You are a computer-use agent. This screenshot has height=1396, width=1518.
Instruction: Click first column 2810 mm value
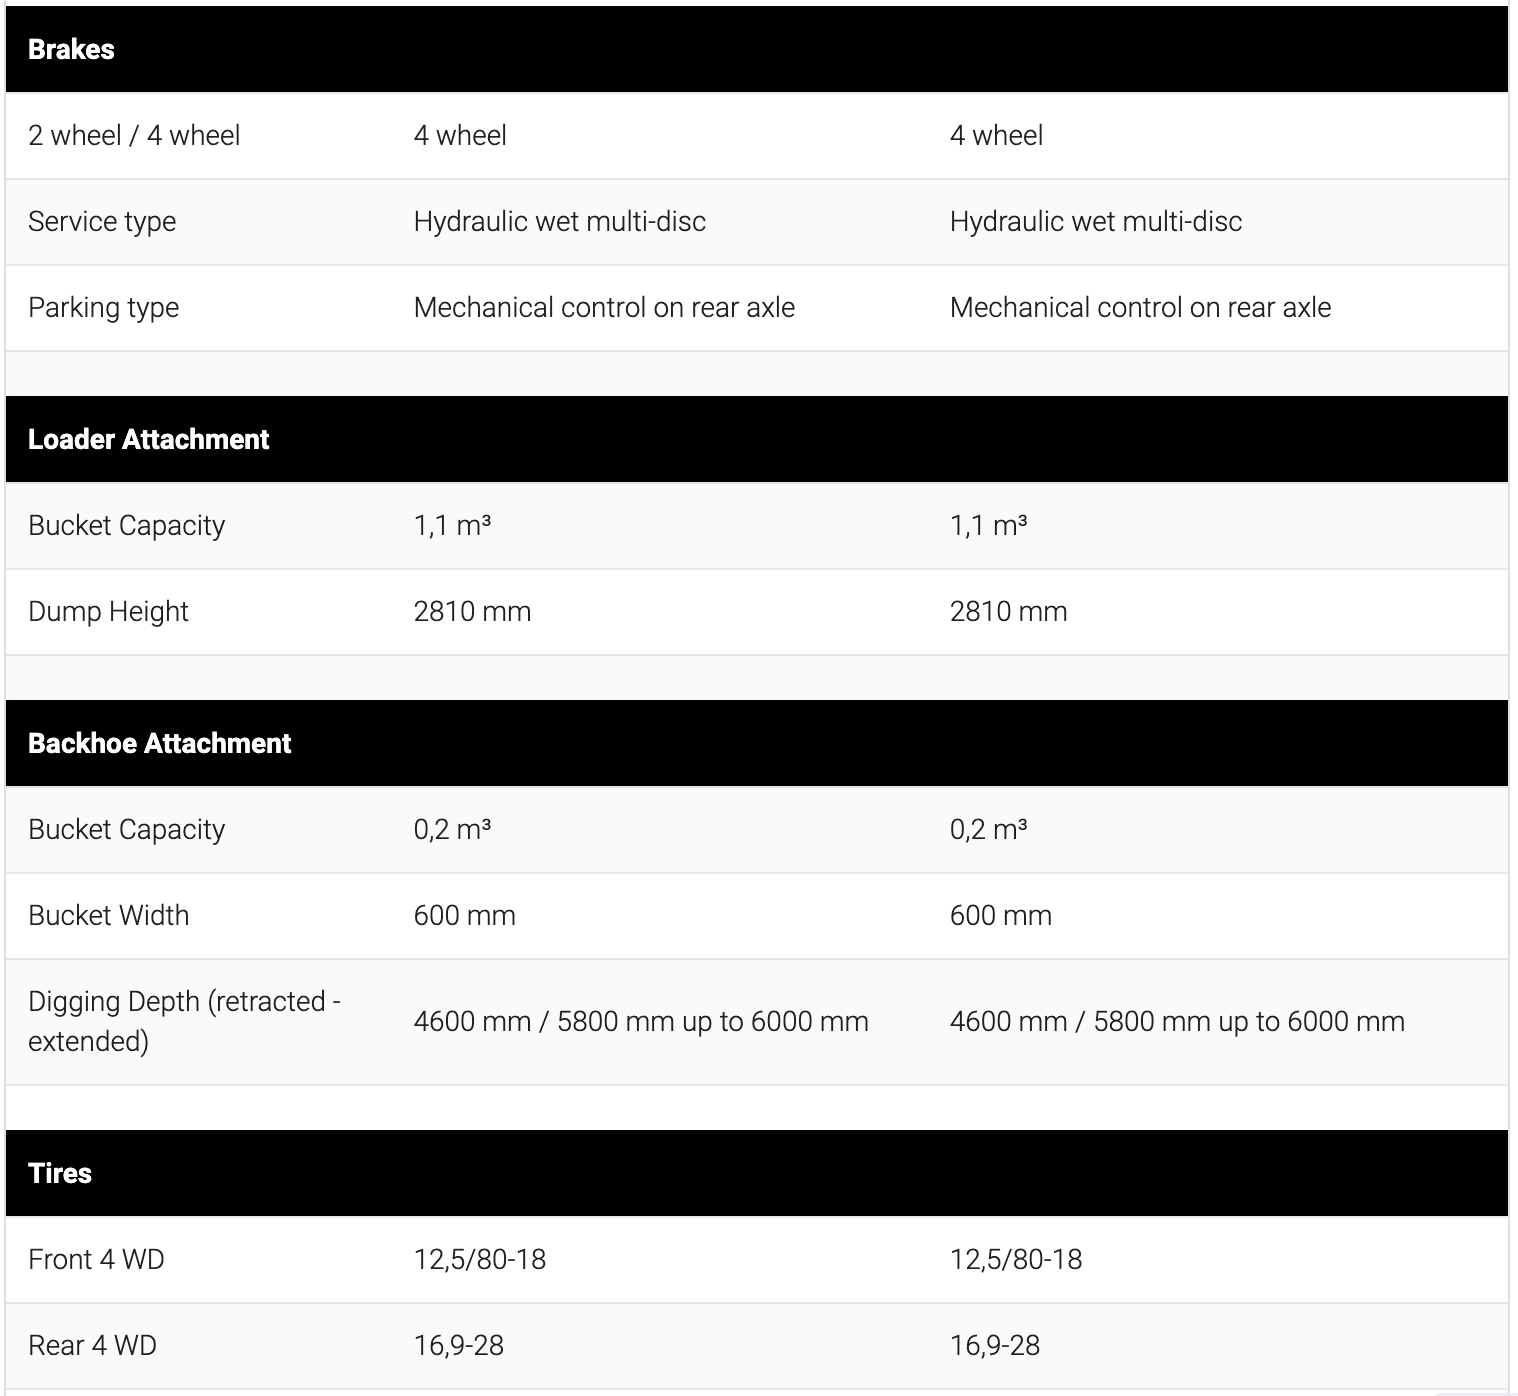(x=472, y=612)
